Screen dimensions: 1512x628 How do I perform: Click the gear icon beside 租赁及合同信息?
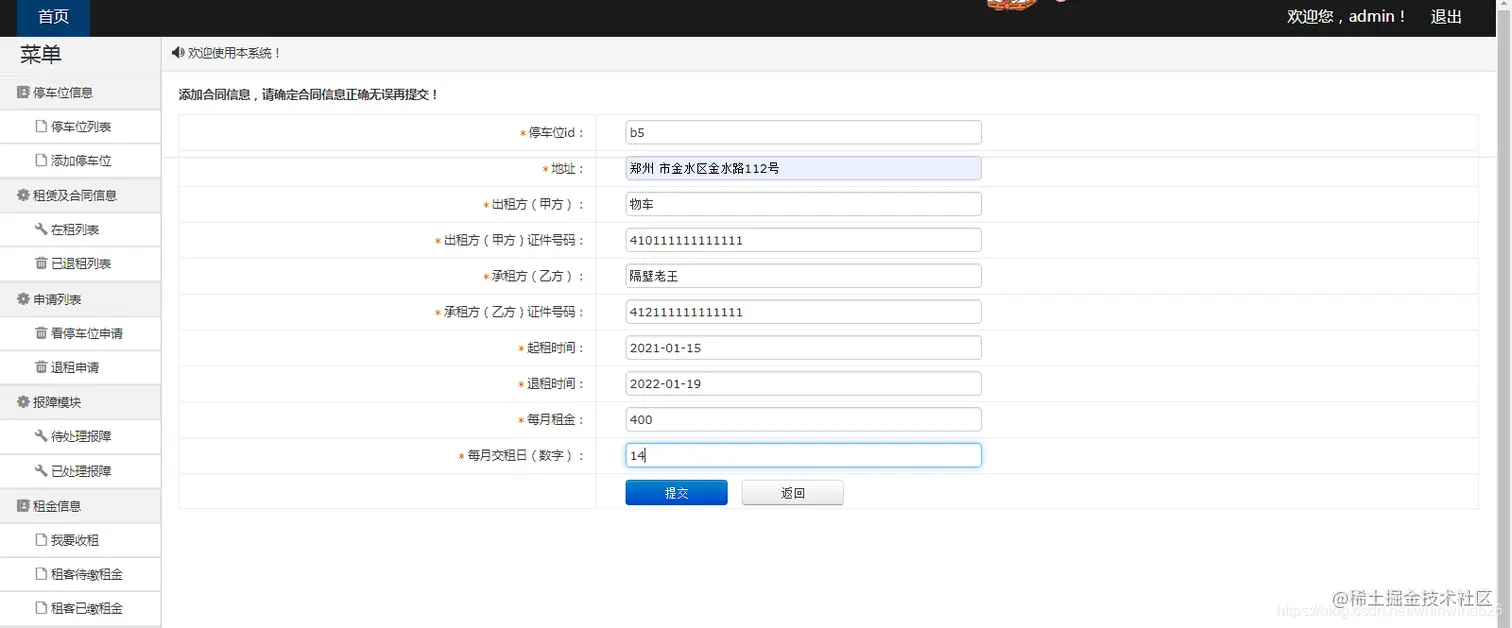[23, 196]
